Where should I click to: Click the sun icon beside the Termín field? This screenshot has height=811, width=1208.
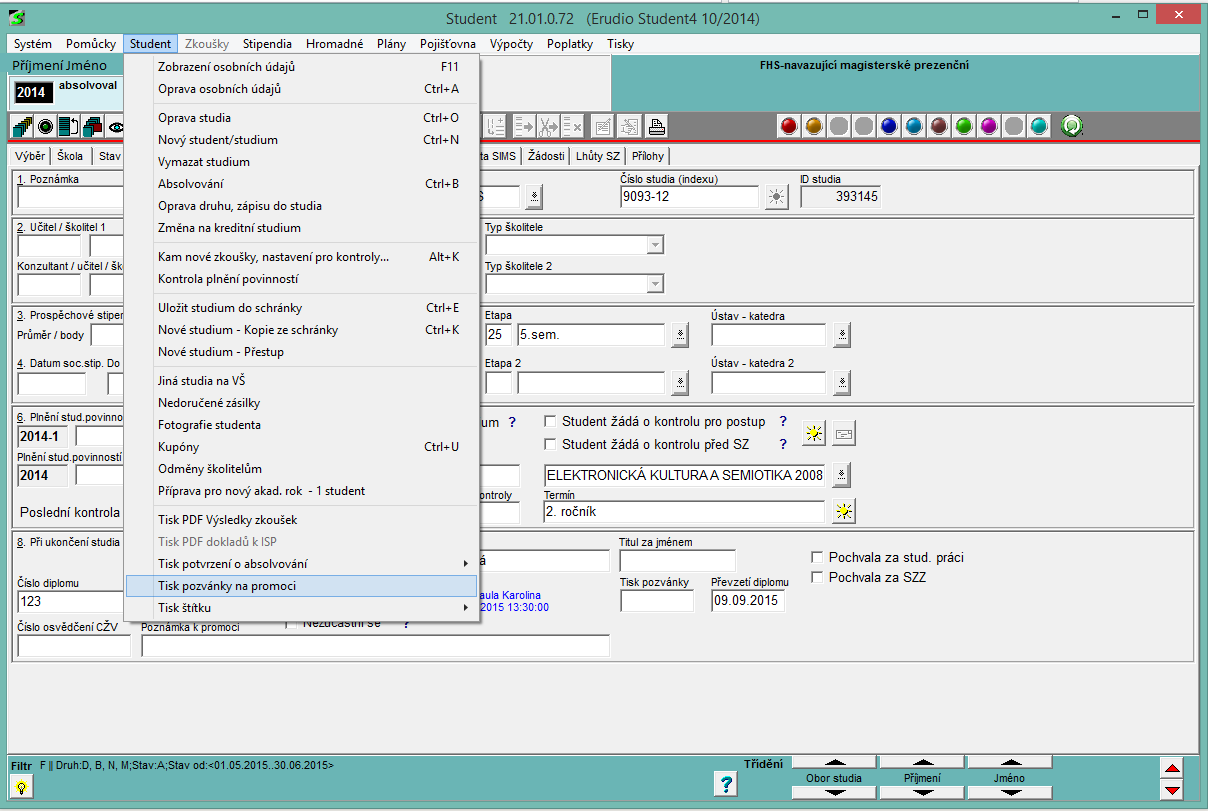(x=845, y=511)
